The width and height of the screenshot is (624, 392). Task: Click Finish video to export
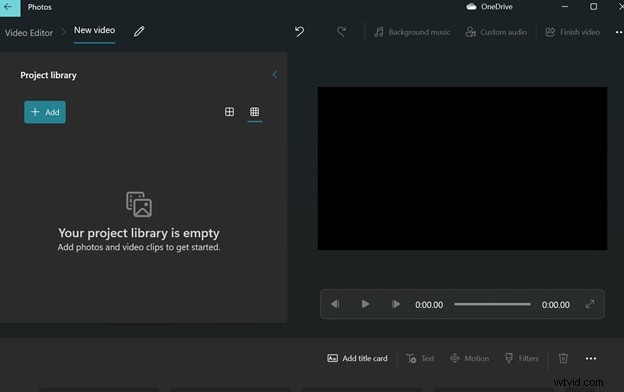click(572, 32)
